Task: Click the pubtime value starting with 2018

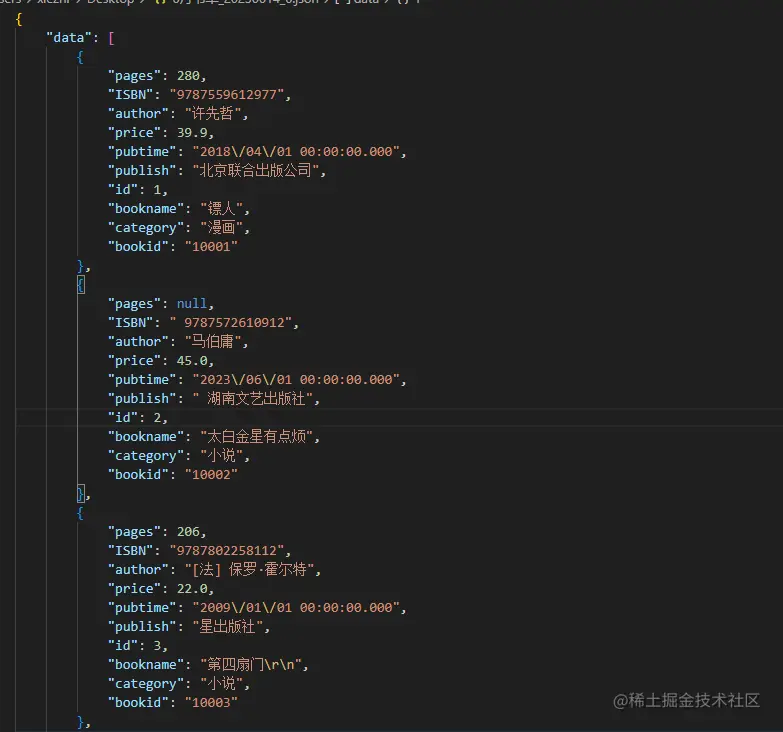Action: pyautogui.click(x=296, y=152)
